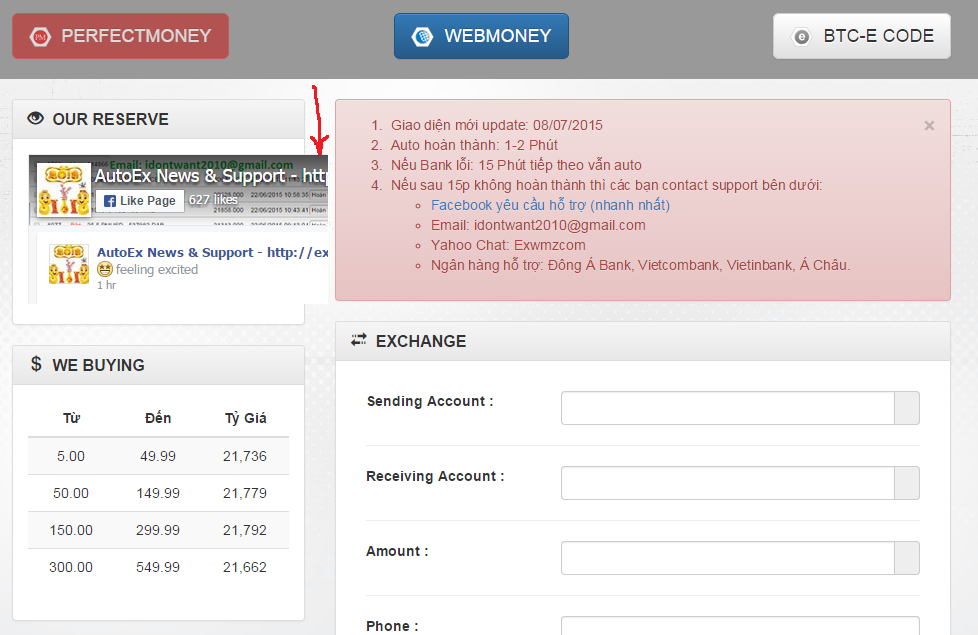Select the rate 21,662 cell
Image resolution: width=978 pixels, height=635 pixels.
pyautogui.click(x=244, y=567)
